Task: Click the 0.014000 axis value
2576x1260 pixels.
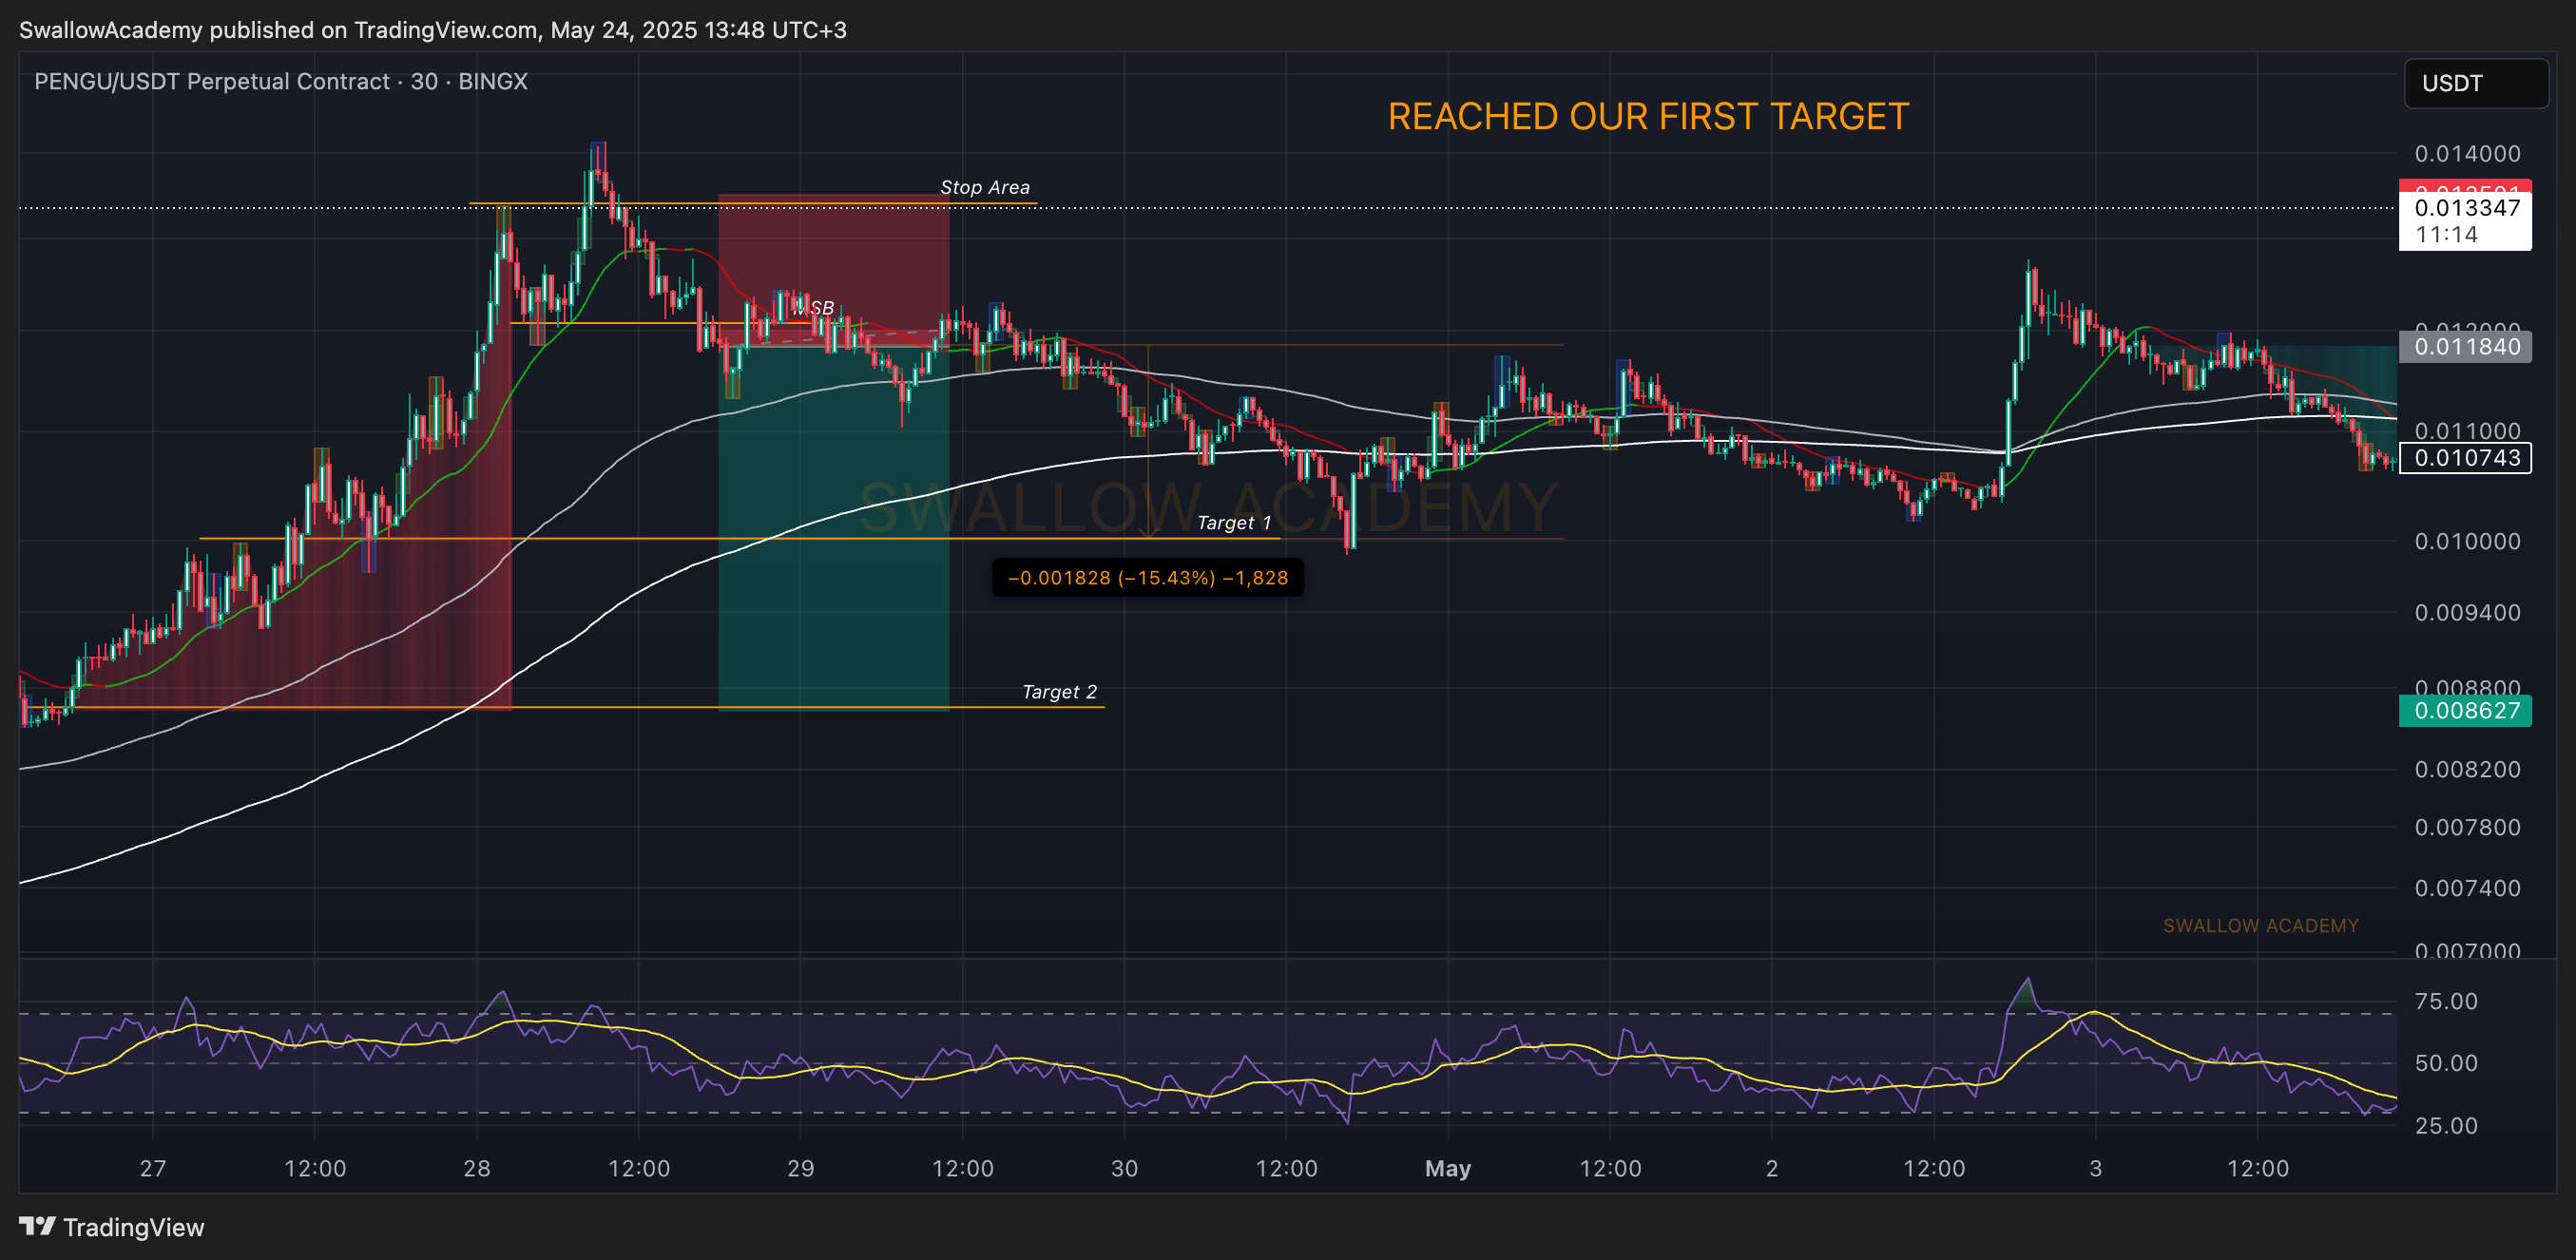Action: 2467,154
